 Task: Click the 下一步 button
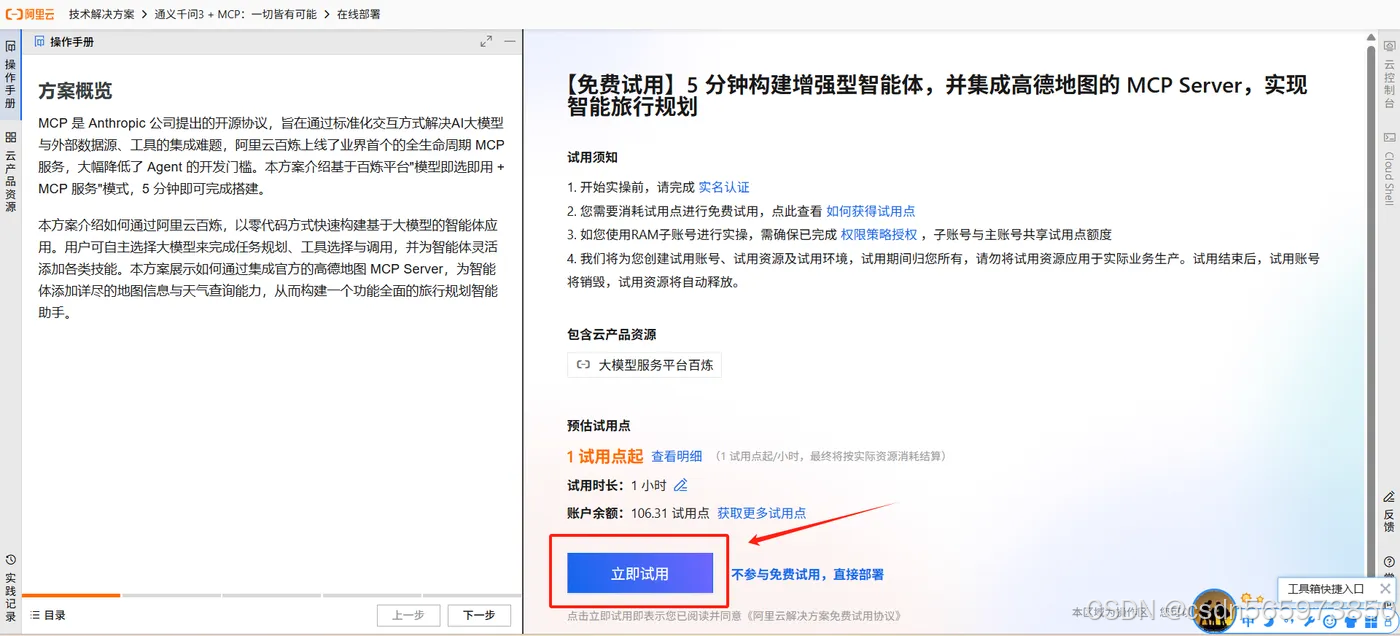[x=479, y=615]
